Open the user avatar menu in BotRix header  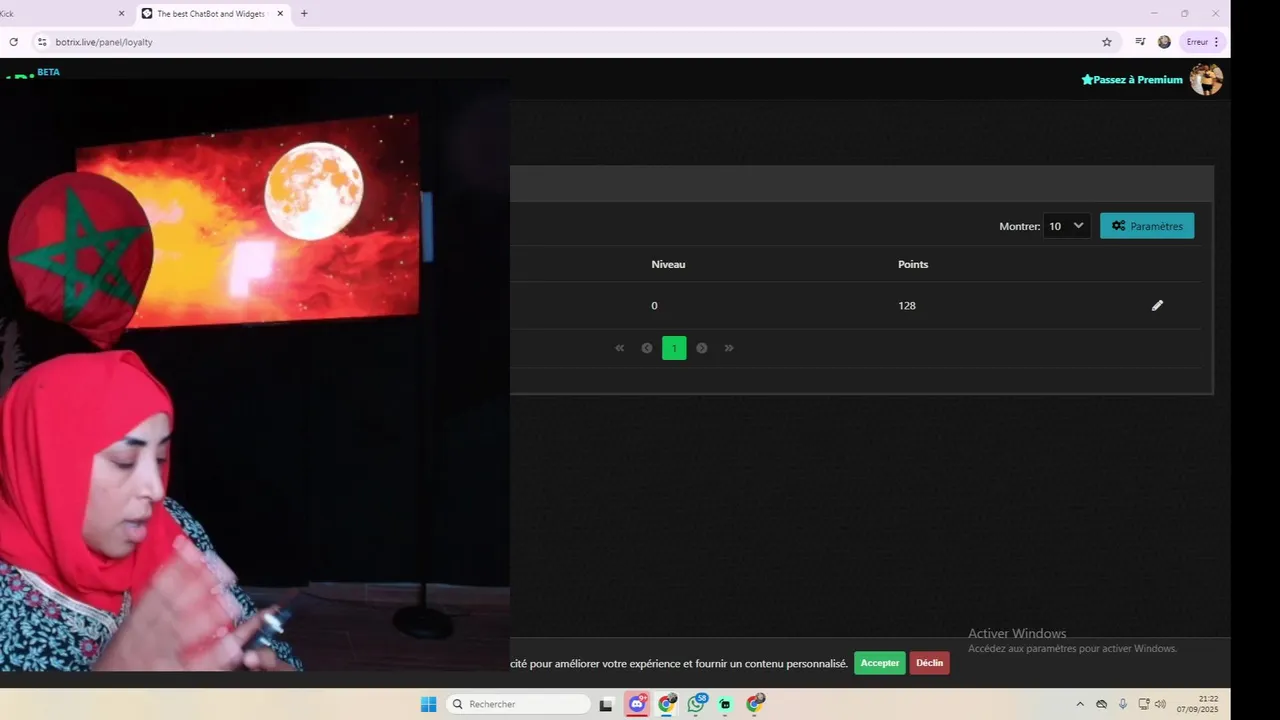(x=1206, y=79)
